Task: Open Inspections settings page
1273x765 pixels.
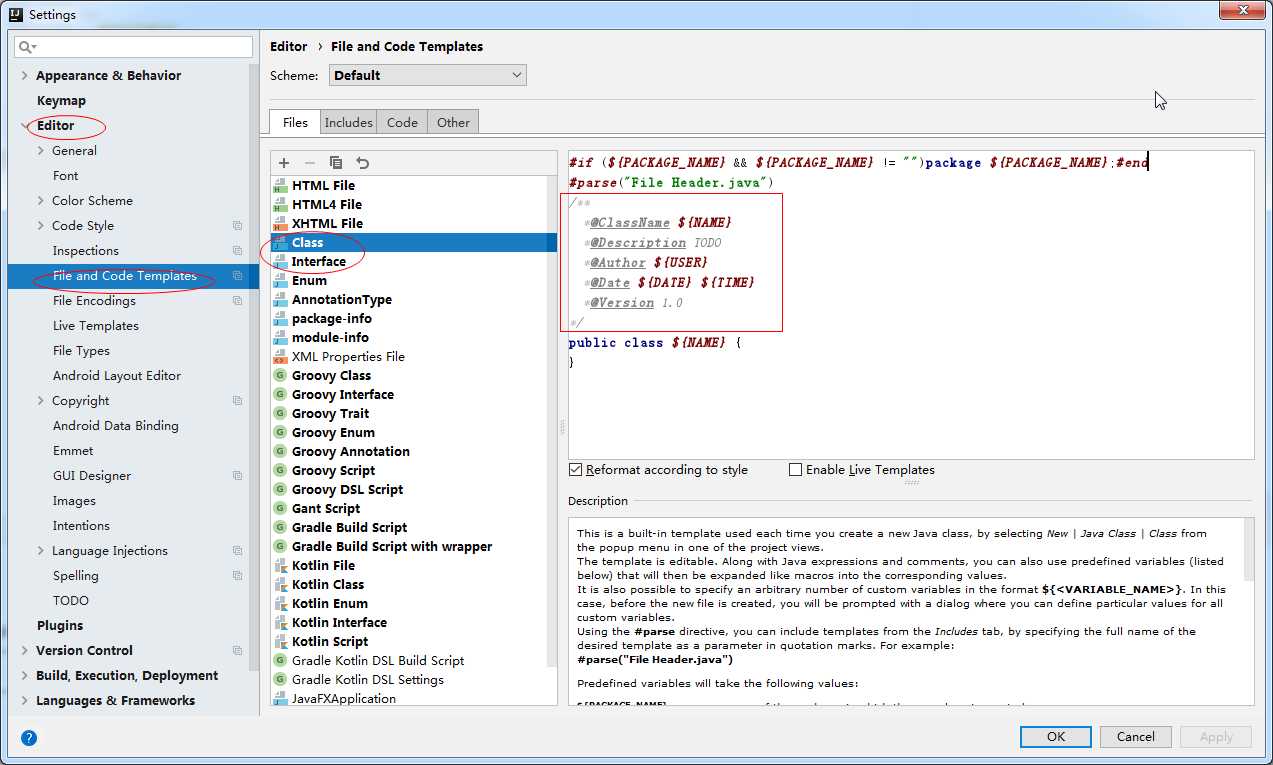Action: click(x=86, y=250)
